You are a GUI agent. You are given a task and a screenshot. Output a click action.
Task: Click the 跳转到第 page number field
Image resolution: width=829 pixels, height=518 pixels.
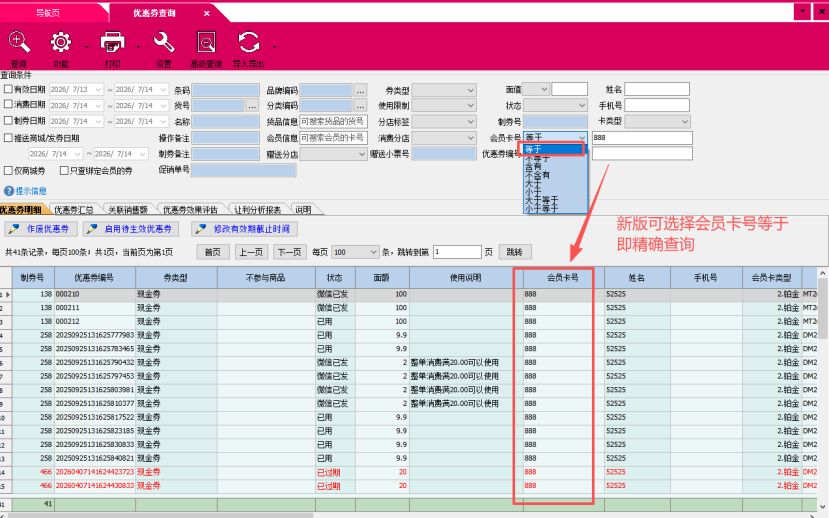click(x=457, y=252)
